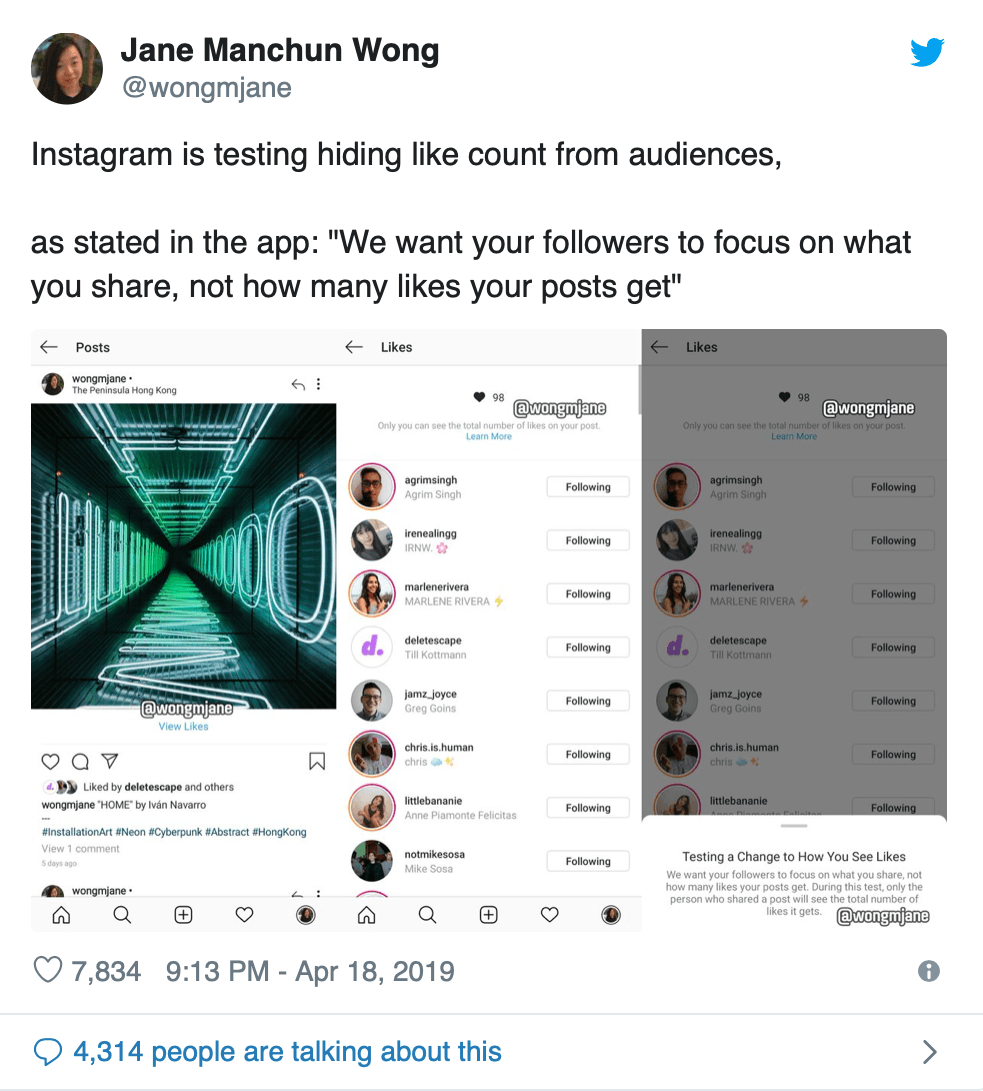Tap the paper plane share icon
Screen dimensions: 983x1091
(110, 762)
